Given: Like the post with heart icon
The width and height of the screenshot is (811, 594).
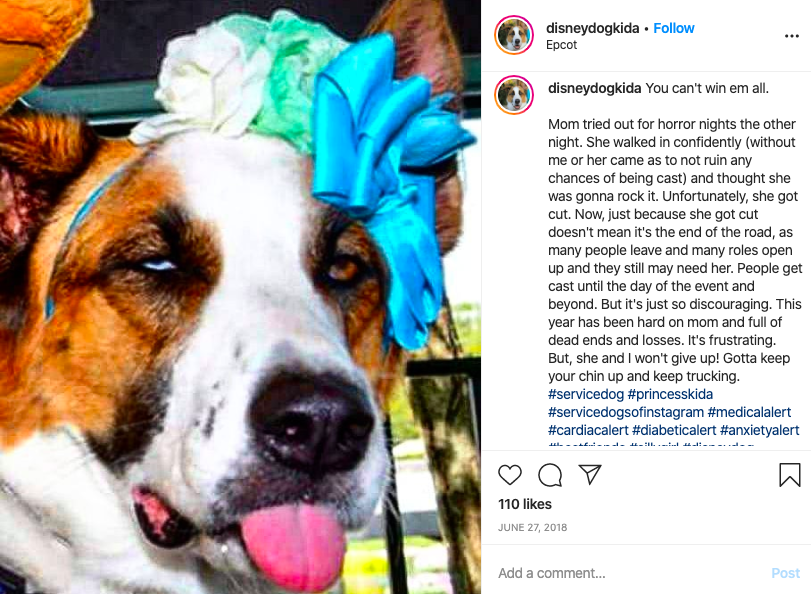Looking at the screenshot, I should click(509, 474).
